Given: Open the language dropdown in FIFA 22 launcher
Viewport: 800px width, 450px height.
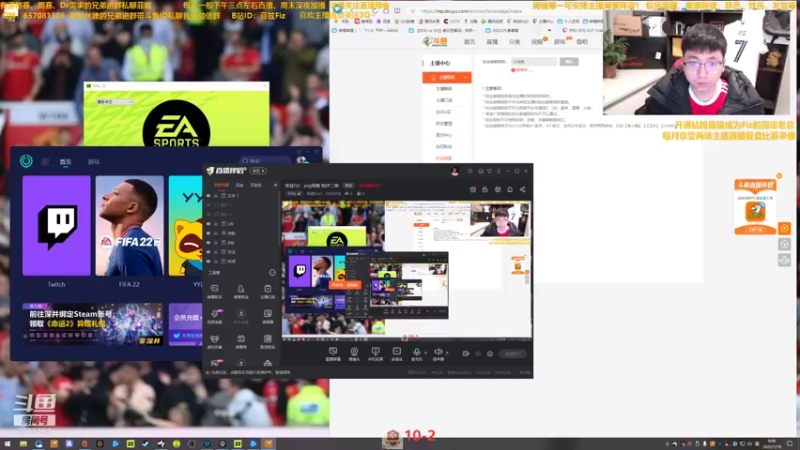Looking at the screenshot, I should click(x=115, y=102).
